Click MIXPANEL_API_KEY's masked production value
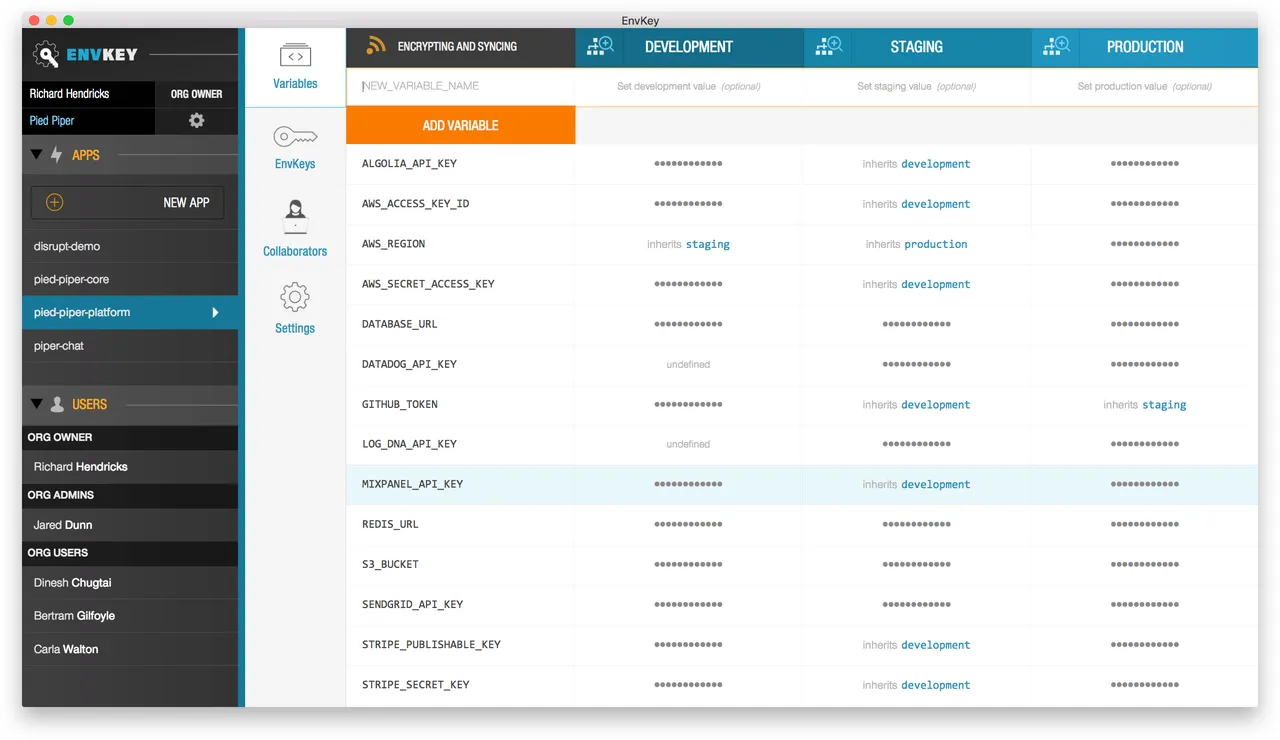Screen dimensions: 1280x740 pos(1144,484)
